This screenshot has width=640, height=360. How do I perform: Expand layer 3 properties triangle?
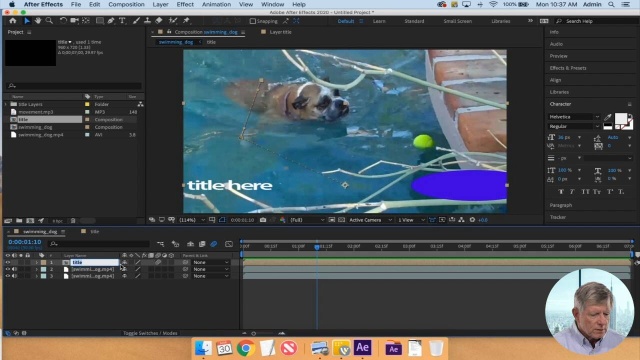(x=36, y=276)
